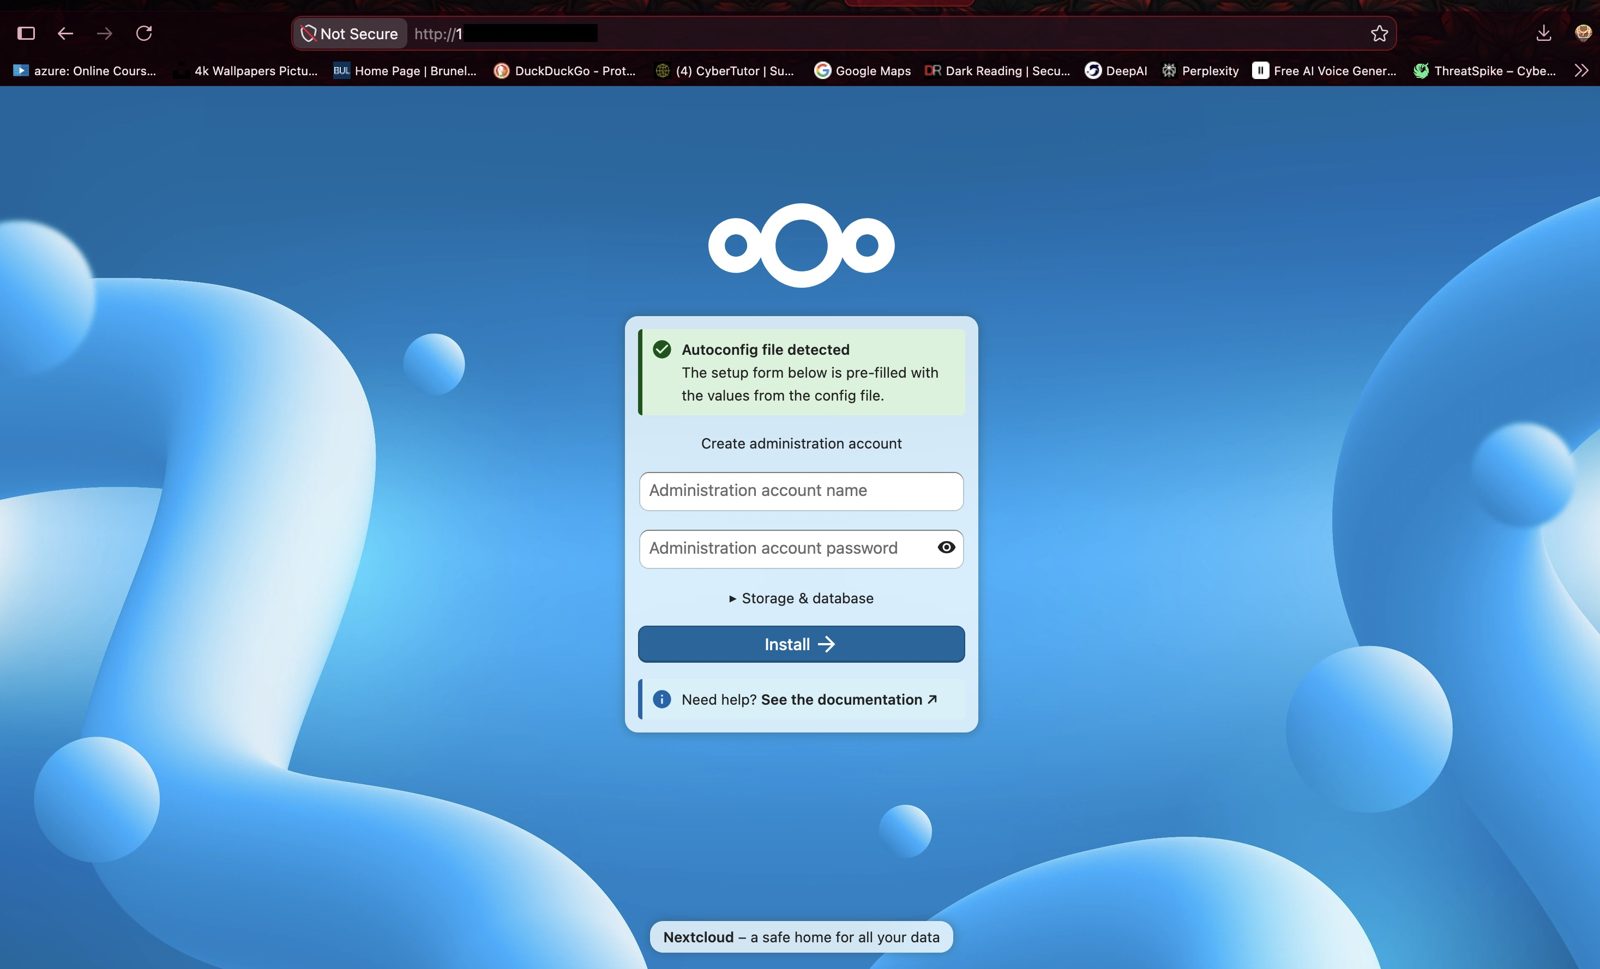
Task: Open the Free AI Voice Generator bookmark
Action: pos(1325,71)
